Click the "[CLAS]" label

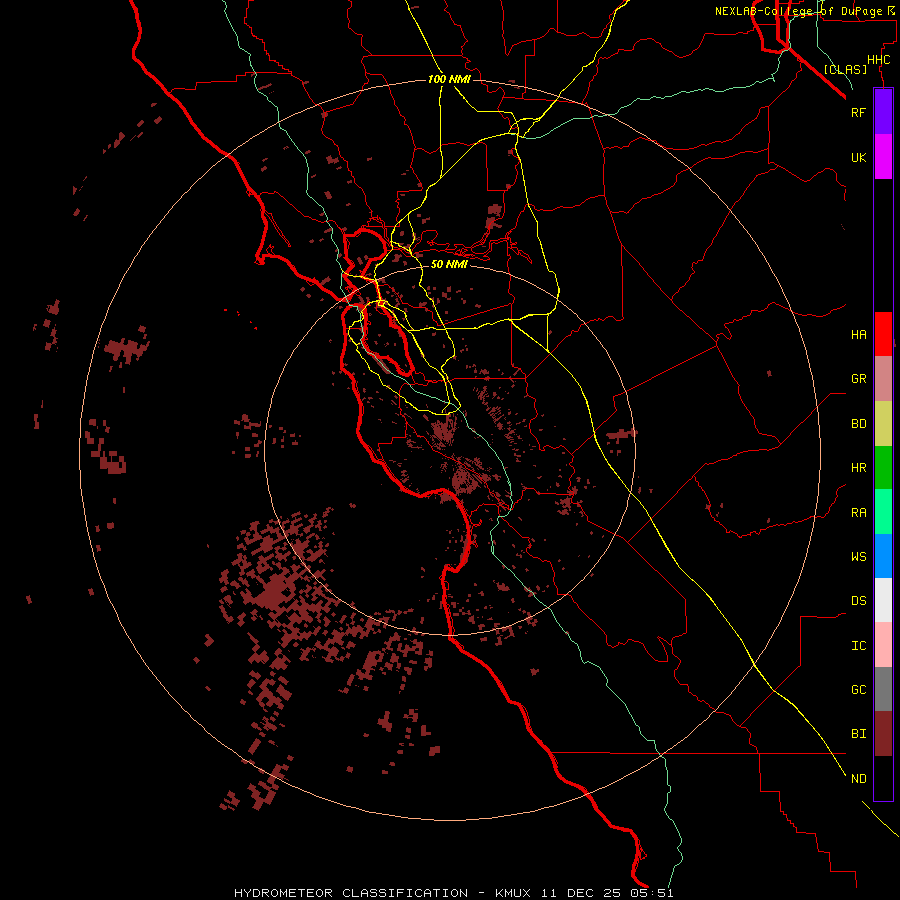click(845, 69)
